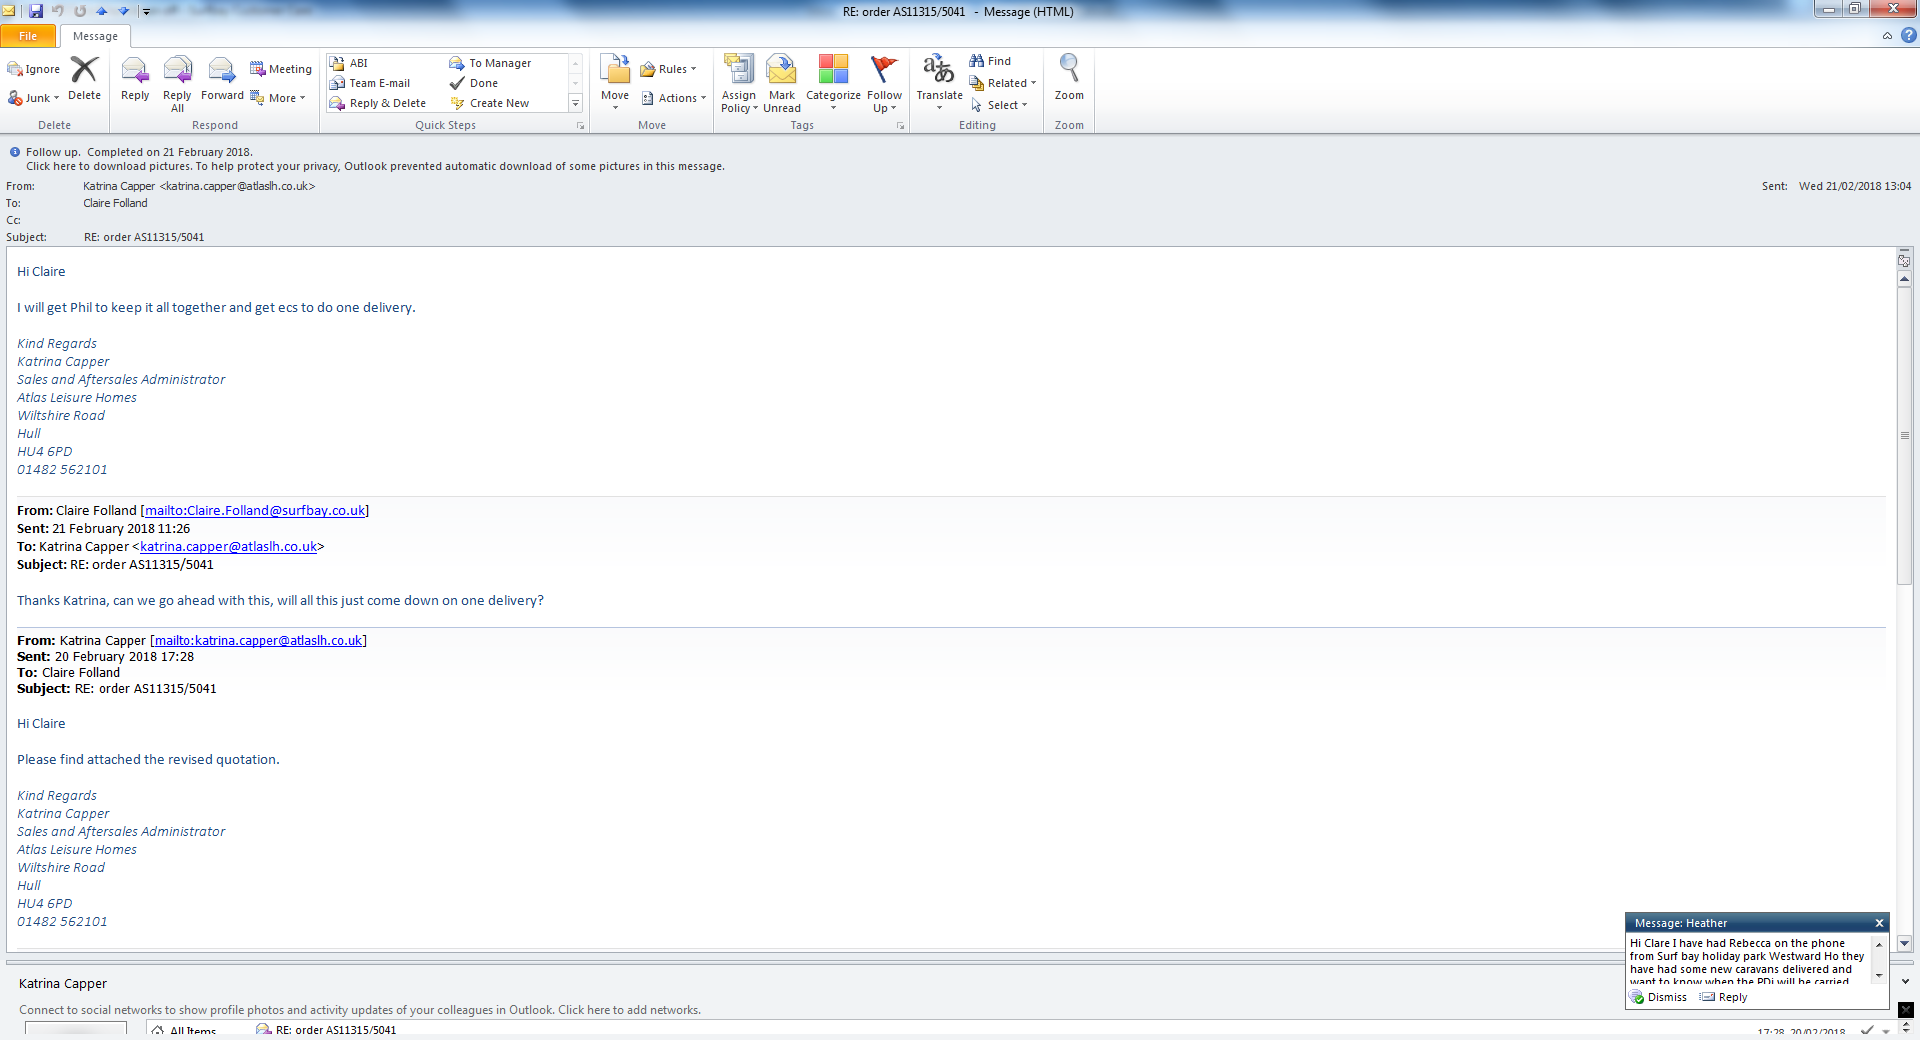
Task: Select the Message ribbon tab
Action: click(x=95, y=36)
